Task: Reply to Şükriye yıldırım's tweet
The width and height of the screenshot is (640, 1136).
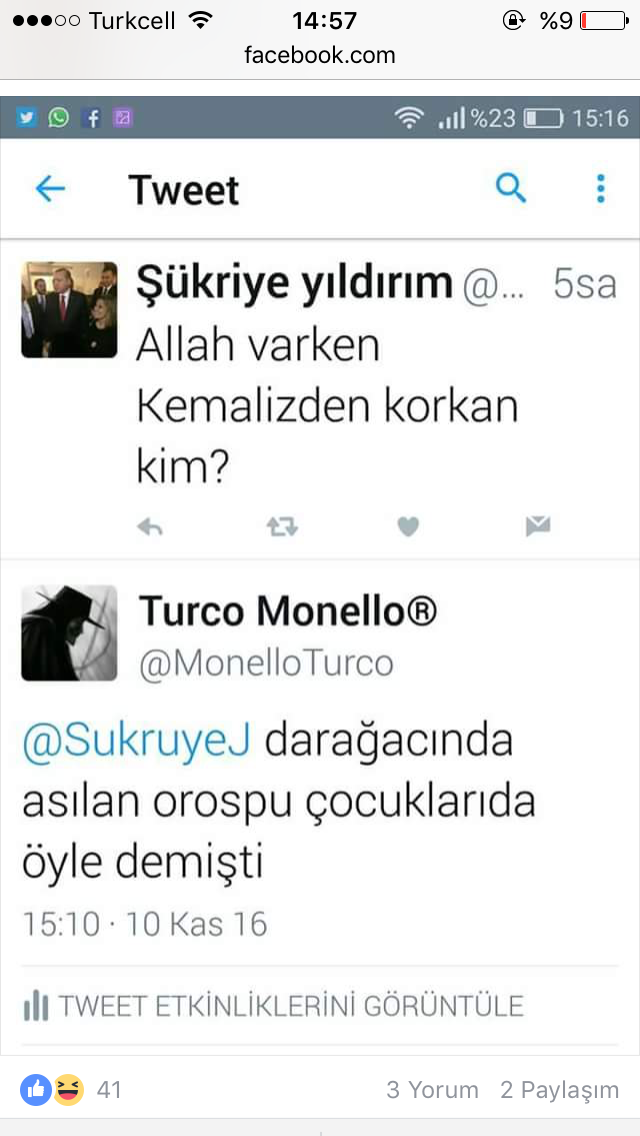Action: (150, 528)
